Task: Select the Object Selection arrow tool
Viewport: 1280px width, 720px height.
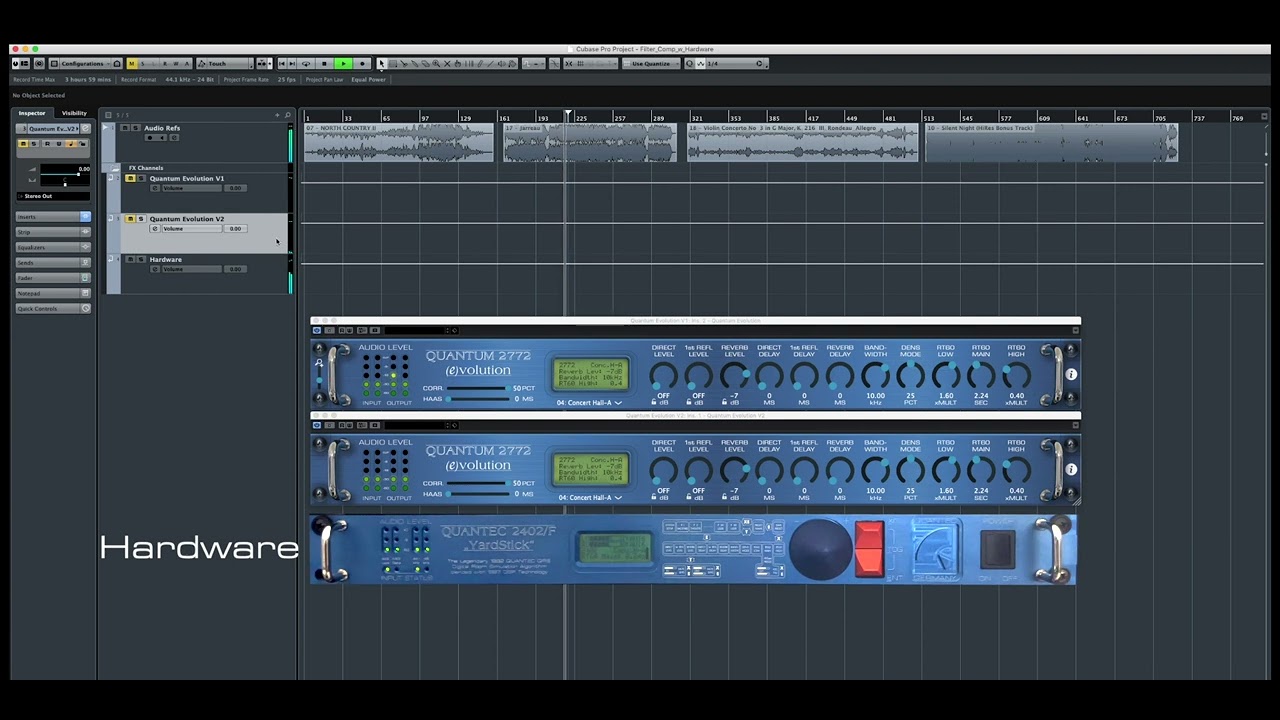Action: [381, 63]
